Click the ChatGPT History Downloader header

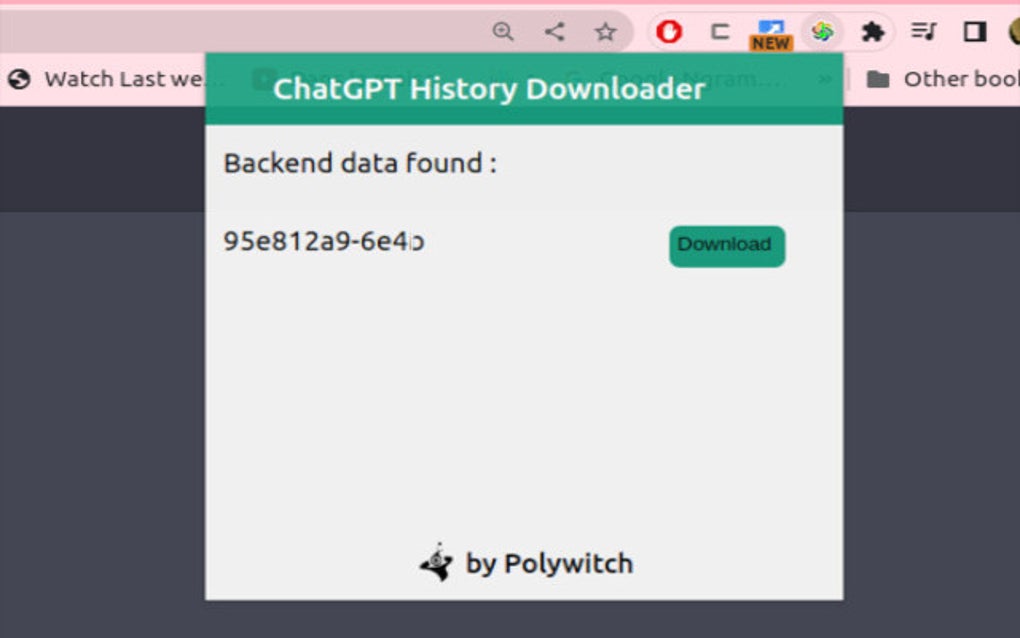[x=489, y=89]
